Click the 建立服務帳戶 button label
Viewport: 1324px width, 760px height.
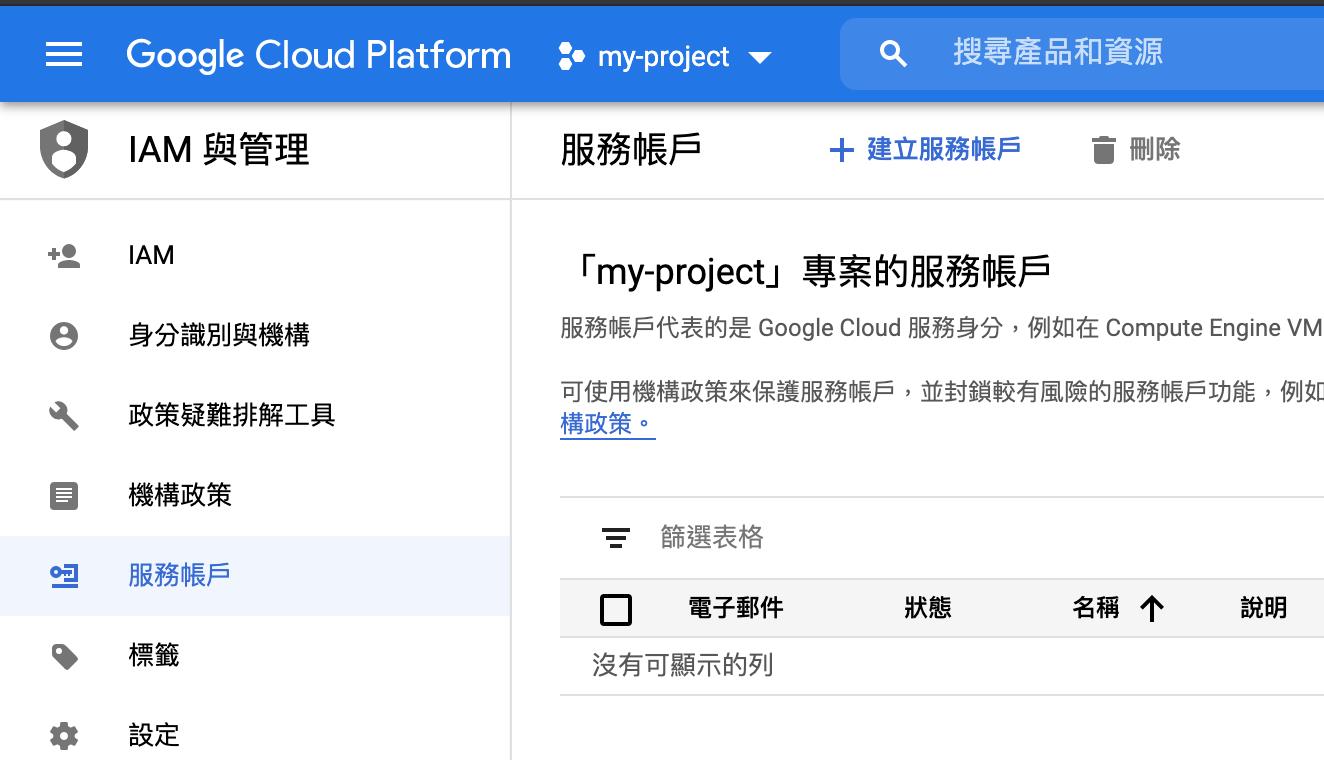944,149
